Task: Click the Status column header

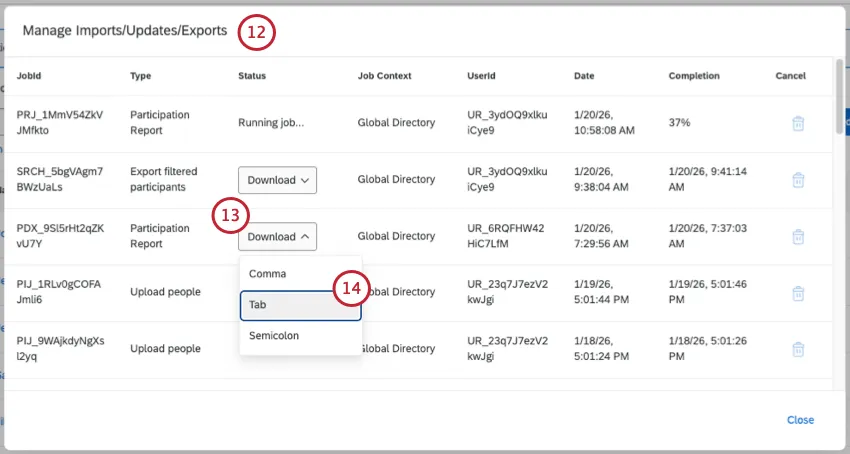Action: coord(252,76)
